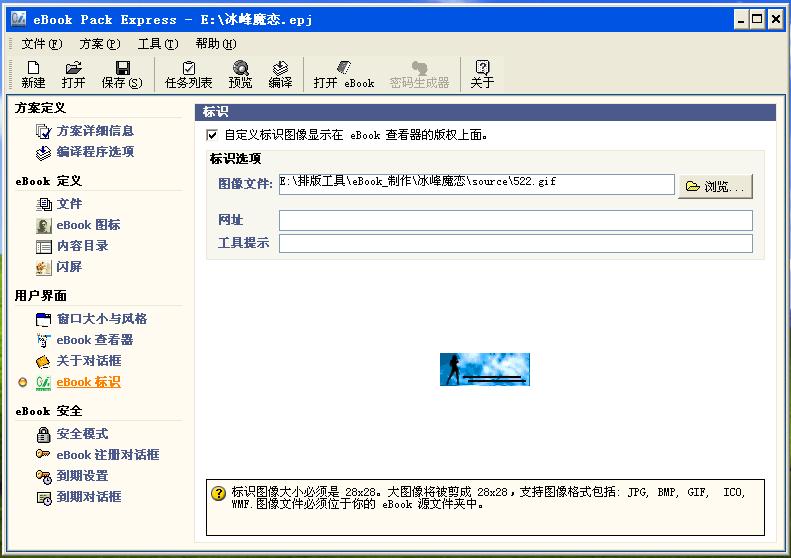The image size is (791, 558).
Task: Open the 关于对话框 link
Action: coord(89,361)
